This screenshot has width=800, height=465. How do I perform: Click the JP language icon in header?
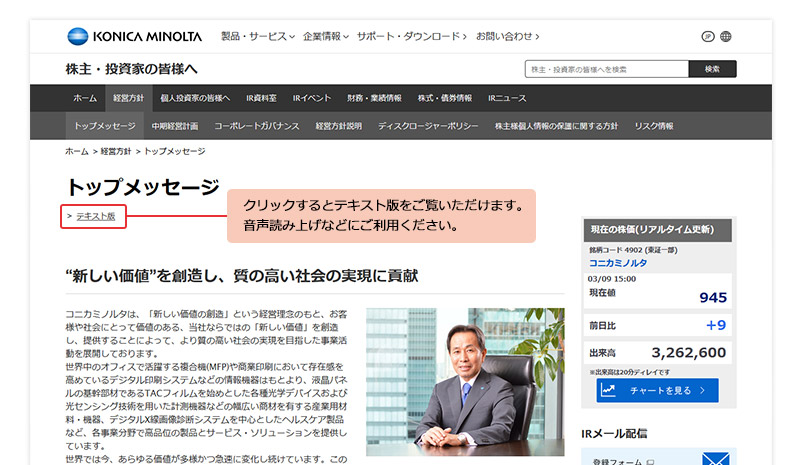tap(708, 37)
